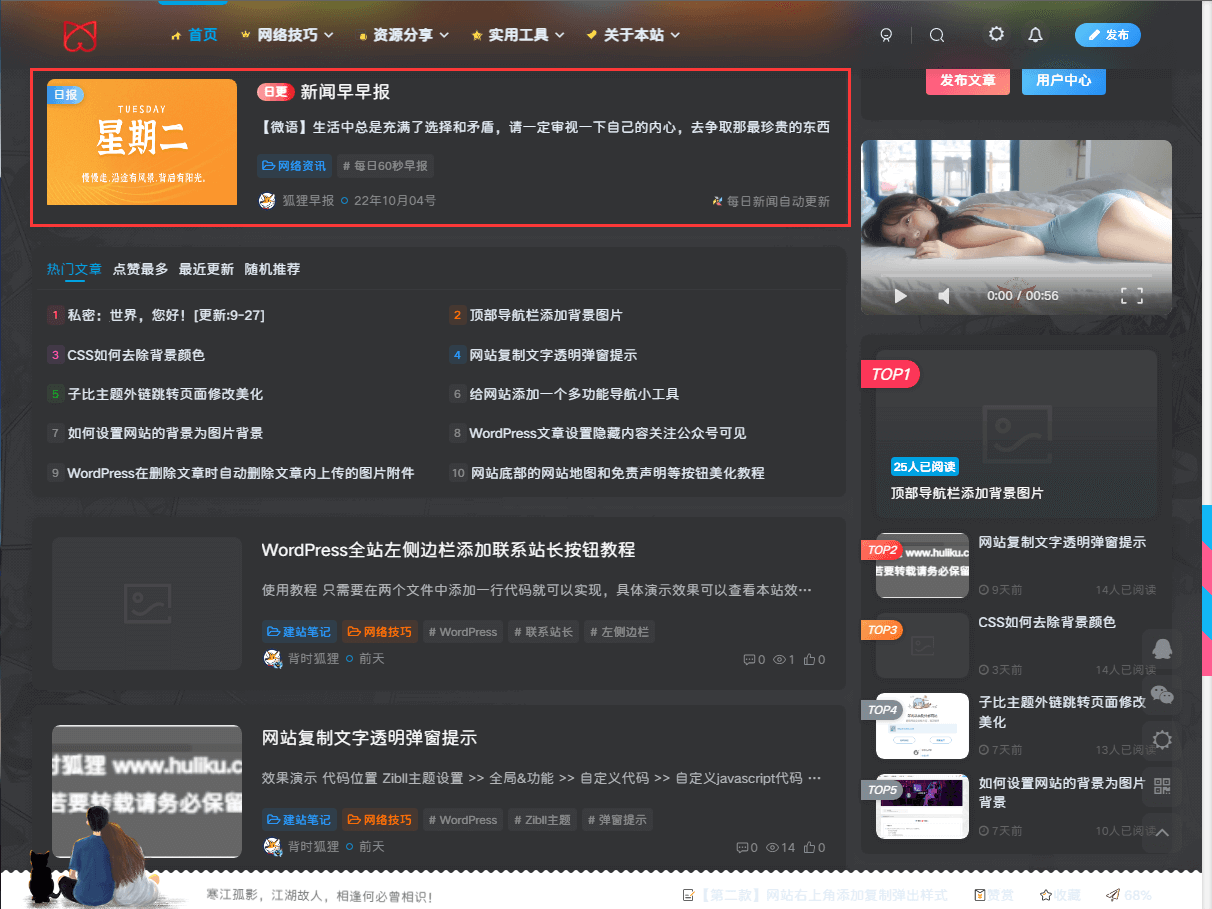The height and width of the screenshot is (909, 1212).
Task: Click the QR code icon on right sidebar
Action: coord(1161,786)
